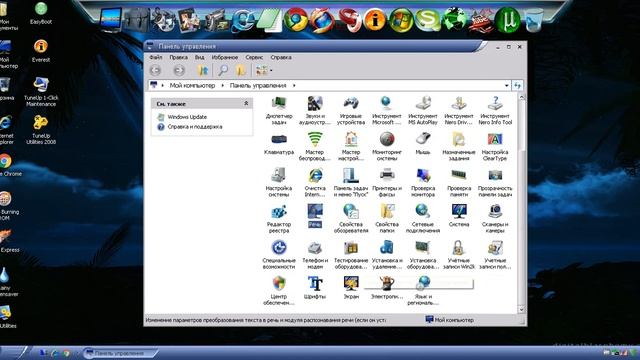Open the Файл menu
Screen dimensions: 640x360
click(156, 58)
